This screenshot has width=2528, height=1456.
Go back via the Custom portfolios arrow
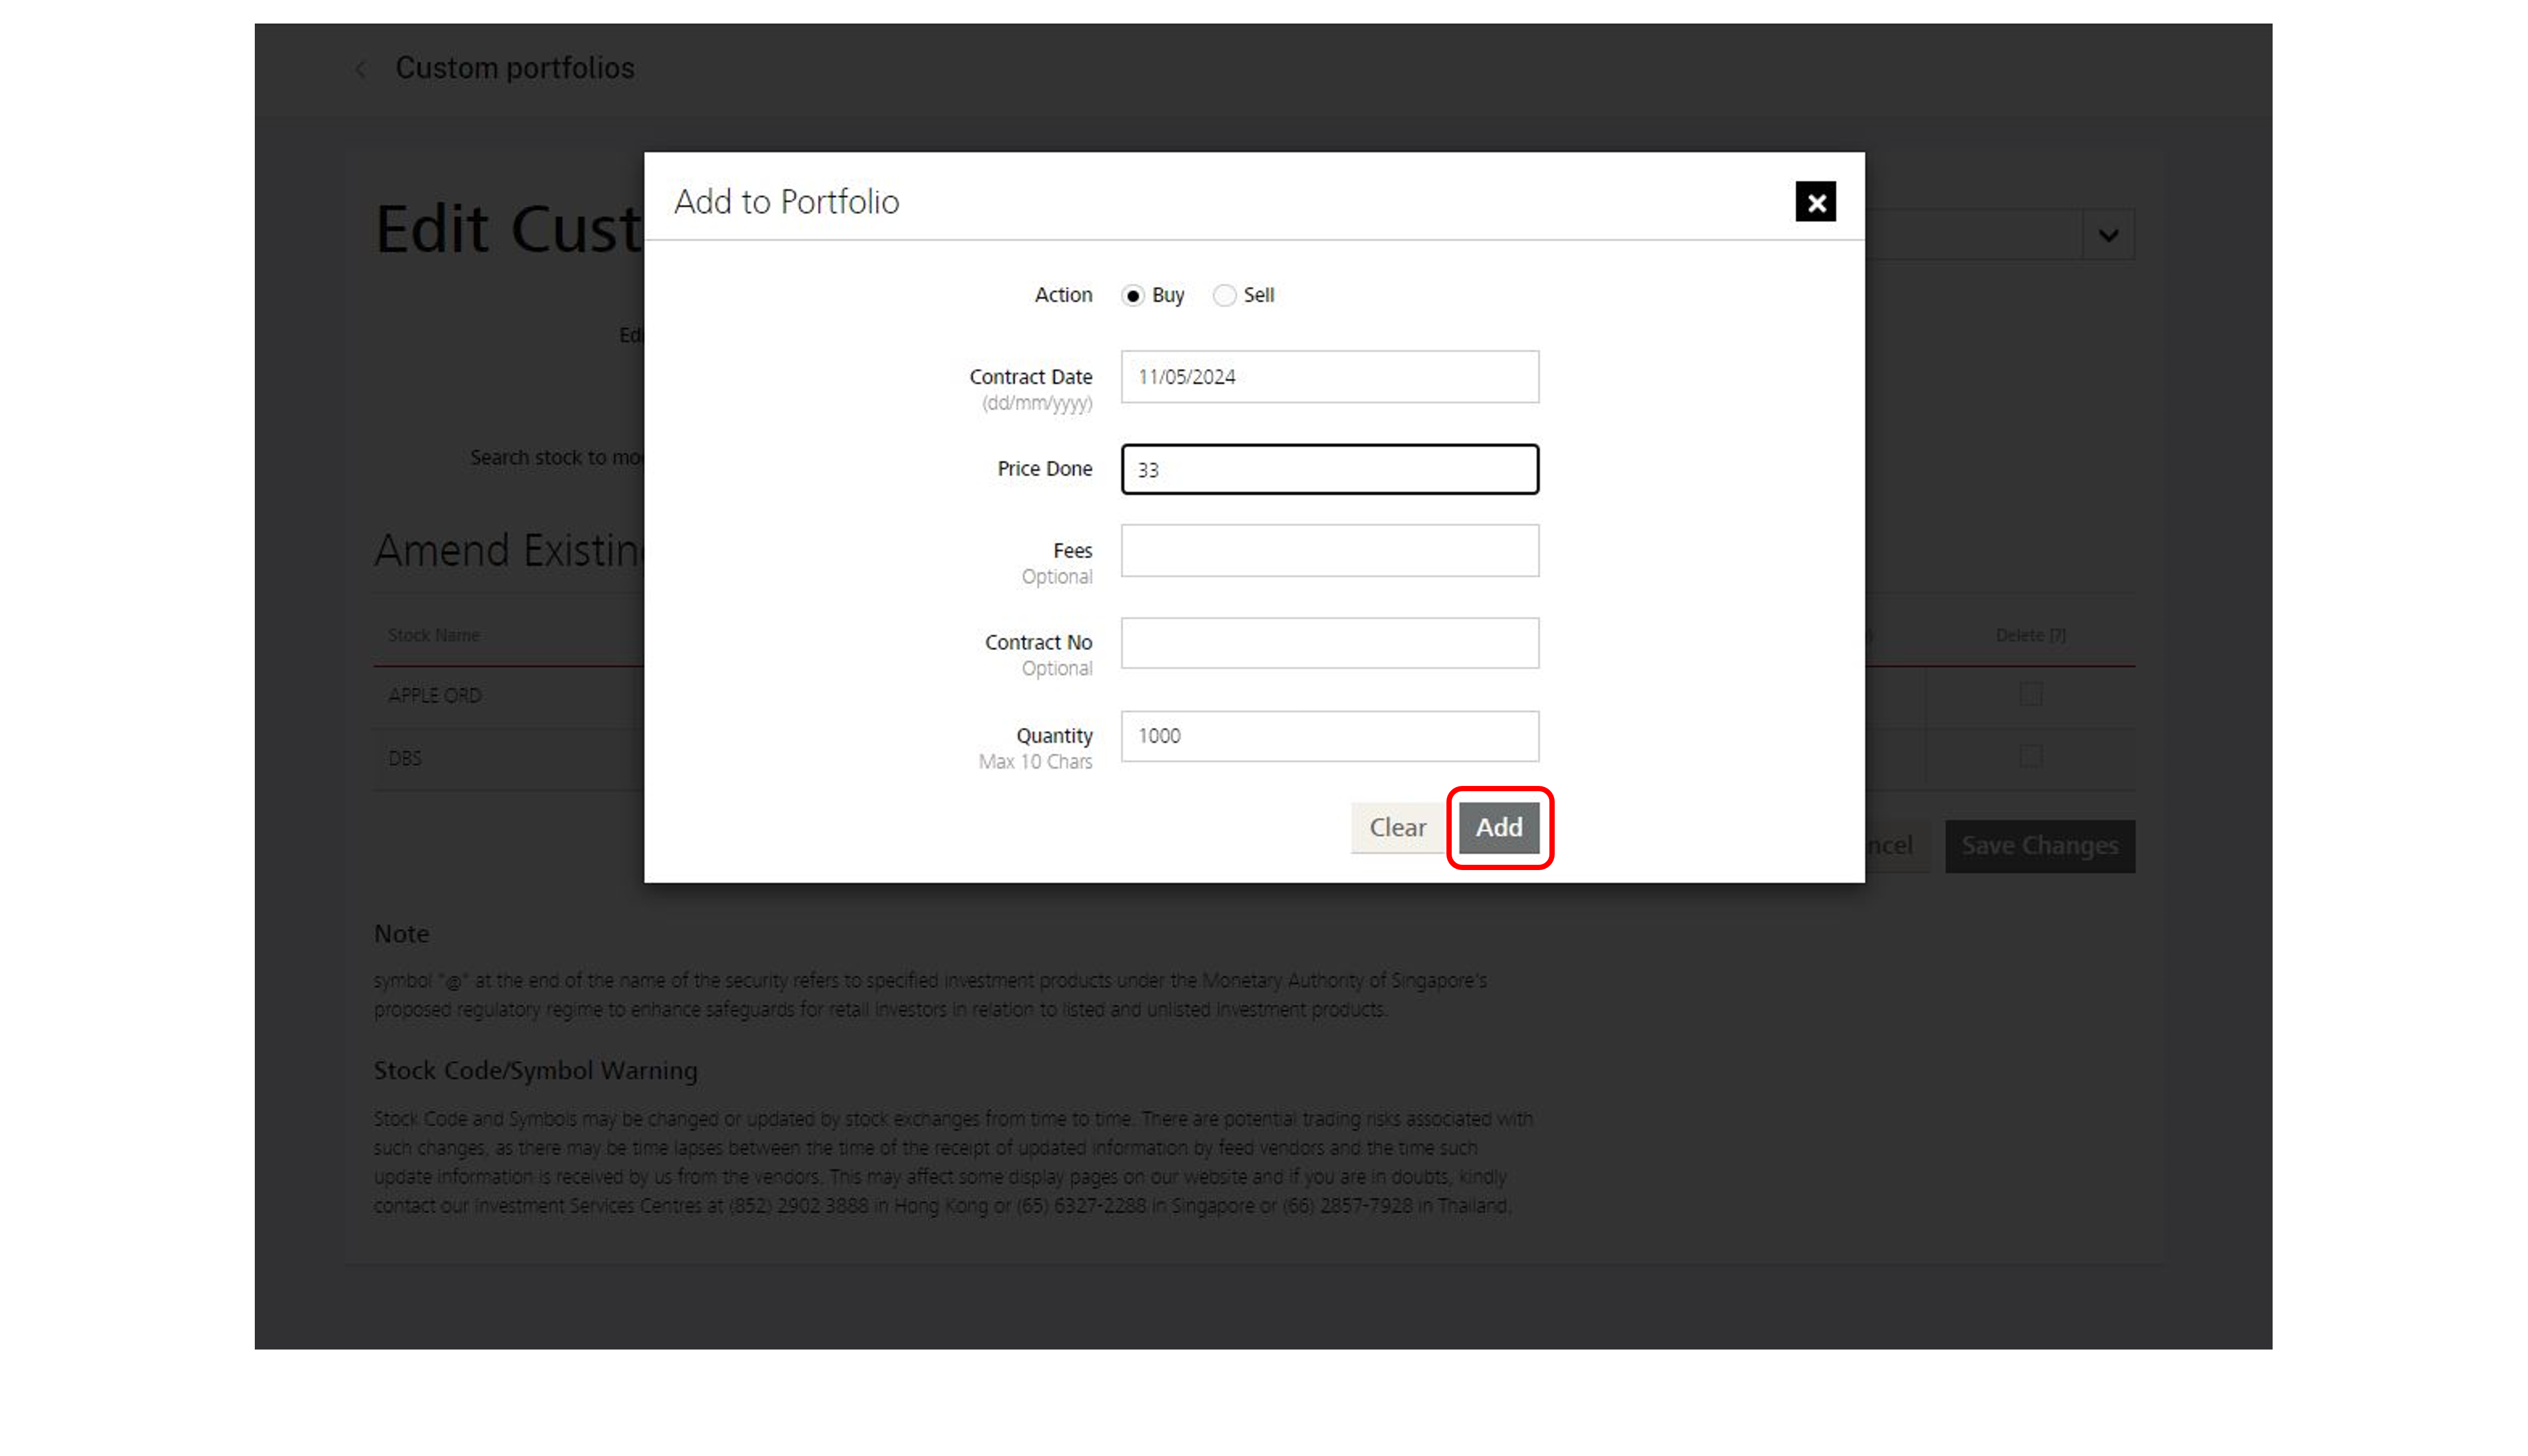(361, 69)
